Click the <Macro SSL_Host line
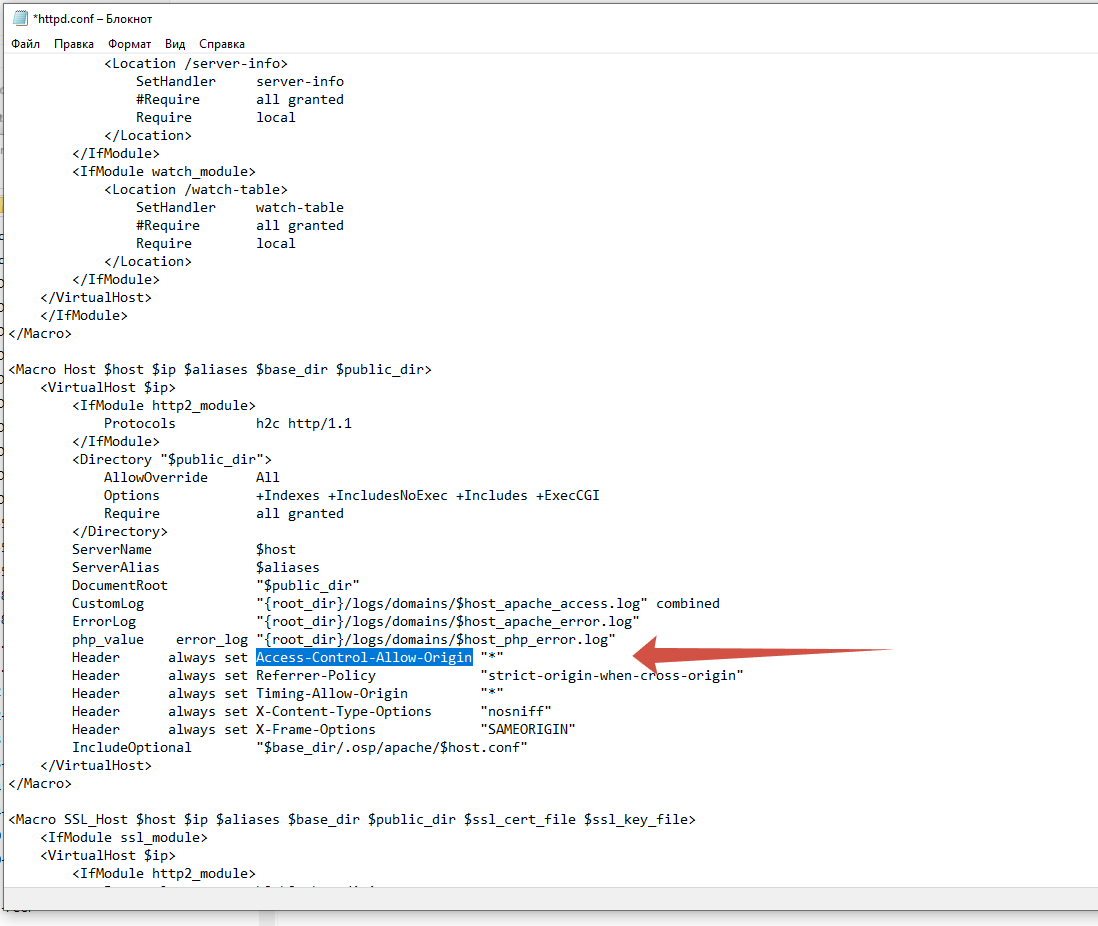Image resolution: width=1098 pixels, height=926 pixels. click(352, 820)
